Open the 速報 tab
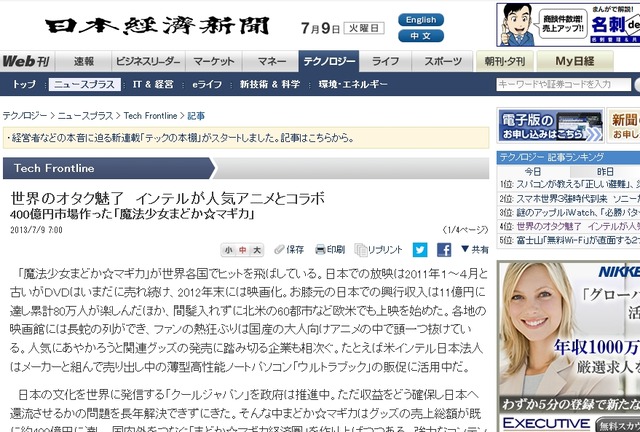 click(84, 61)
